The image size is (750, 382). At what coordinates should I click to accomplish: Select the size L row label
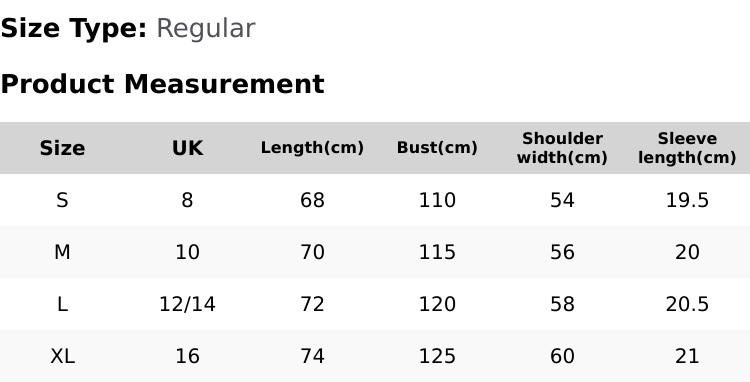(x=62, y=304)
